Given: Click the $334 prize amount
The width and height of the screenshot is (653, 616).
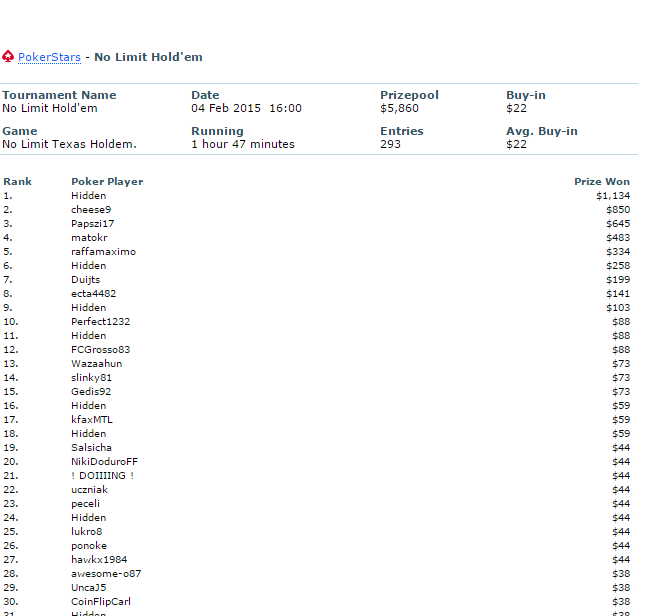Looking at the screenshot, I should coord(618,252).
